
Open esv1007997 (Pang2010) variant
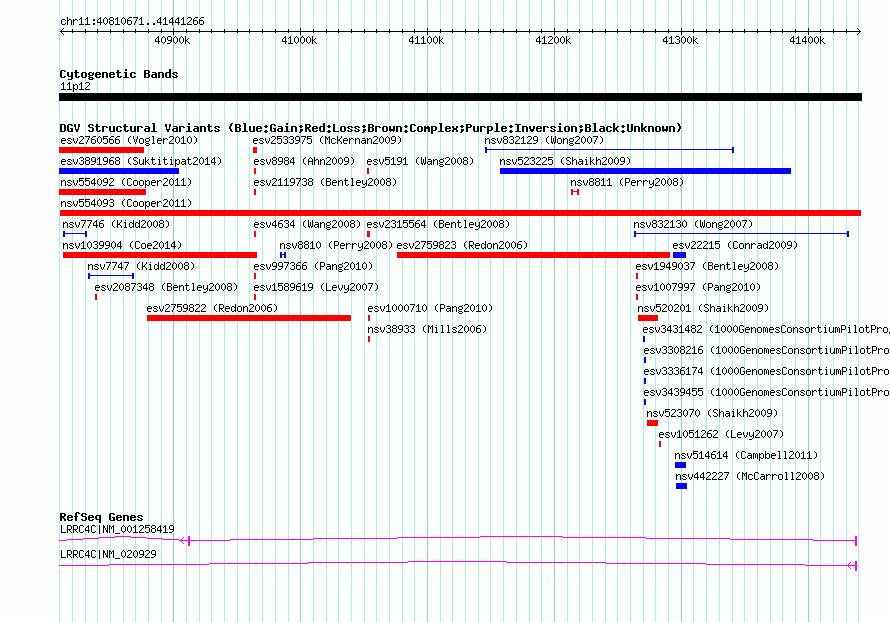coord(698,287)
